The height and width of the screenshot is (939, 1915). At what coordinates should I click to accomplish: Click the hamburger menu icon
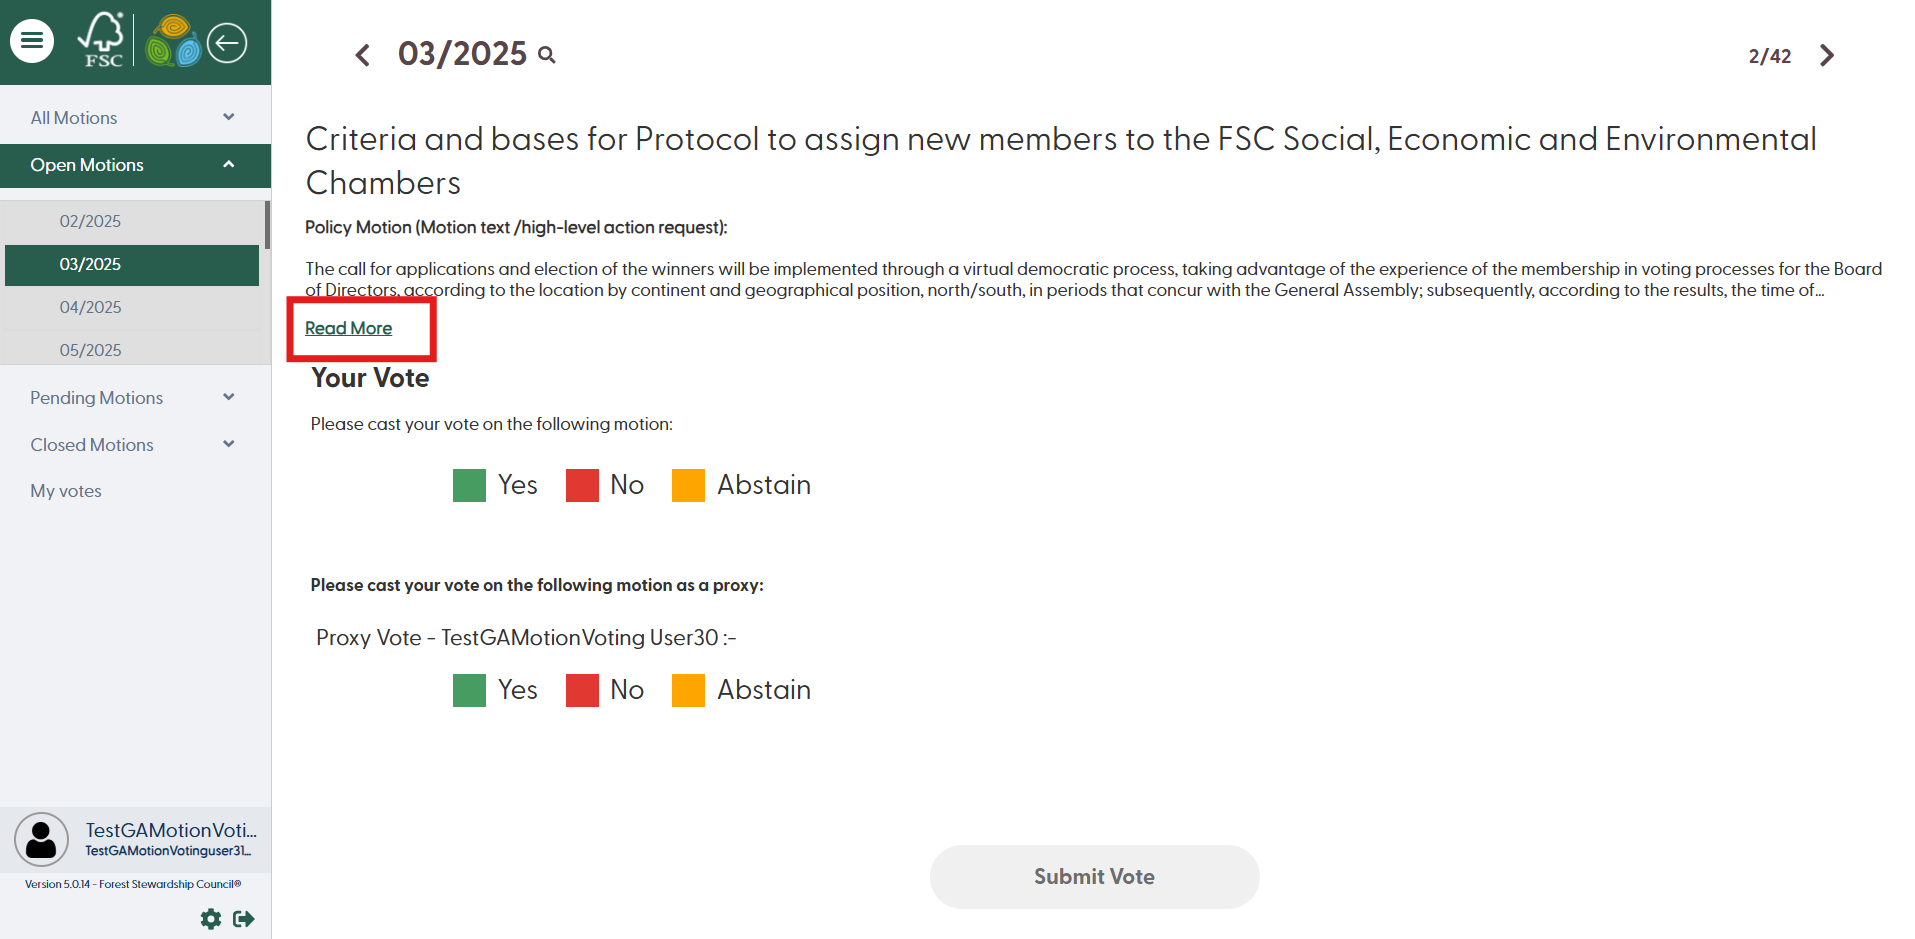[32, 41]
